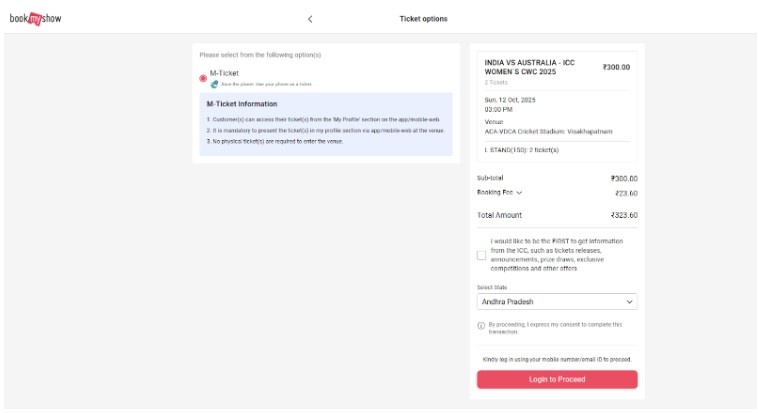Click the Login to Proceed button
The height and width of the screenshot is (413, 758).
point(556,380)
